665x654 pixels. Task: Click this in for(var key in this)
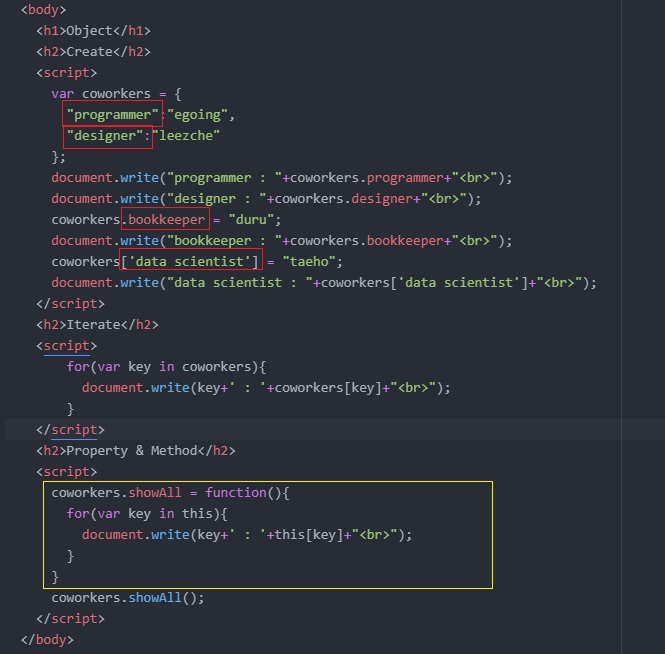tap(197, 514)
